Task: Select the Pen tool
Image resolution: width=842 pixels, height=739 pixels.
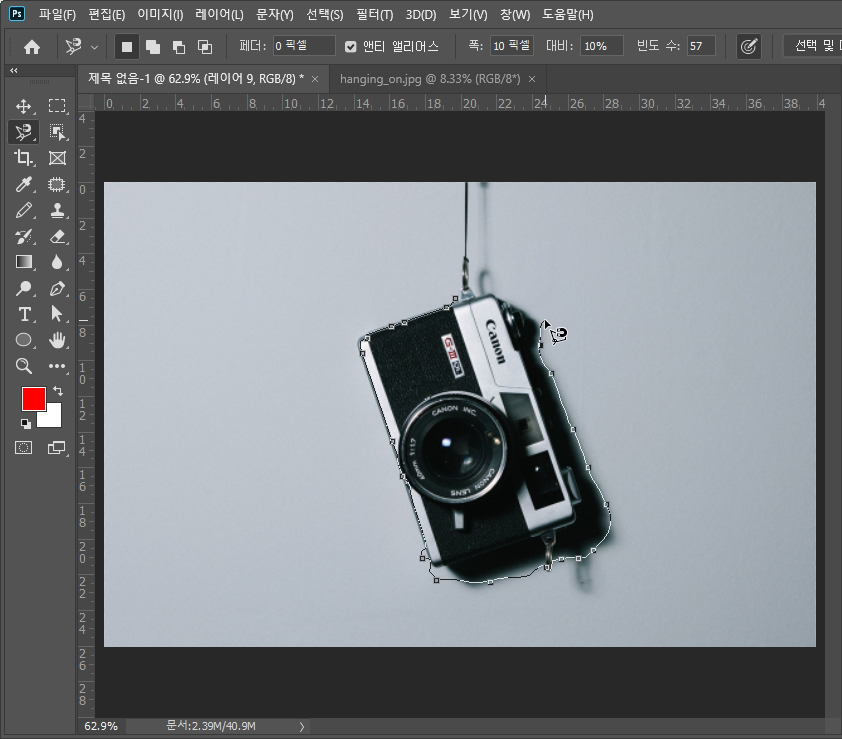Action: point(57,288)
